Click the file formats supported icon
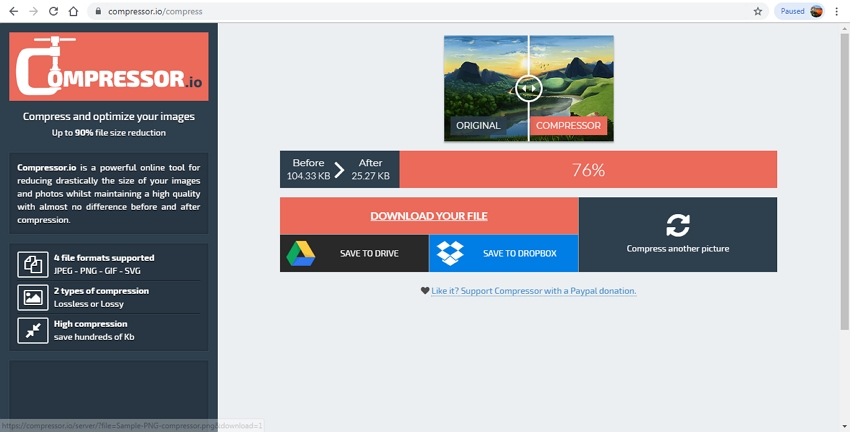This screenshot has height=432, width=850. (33, 264)
